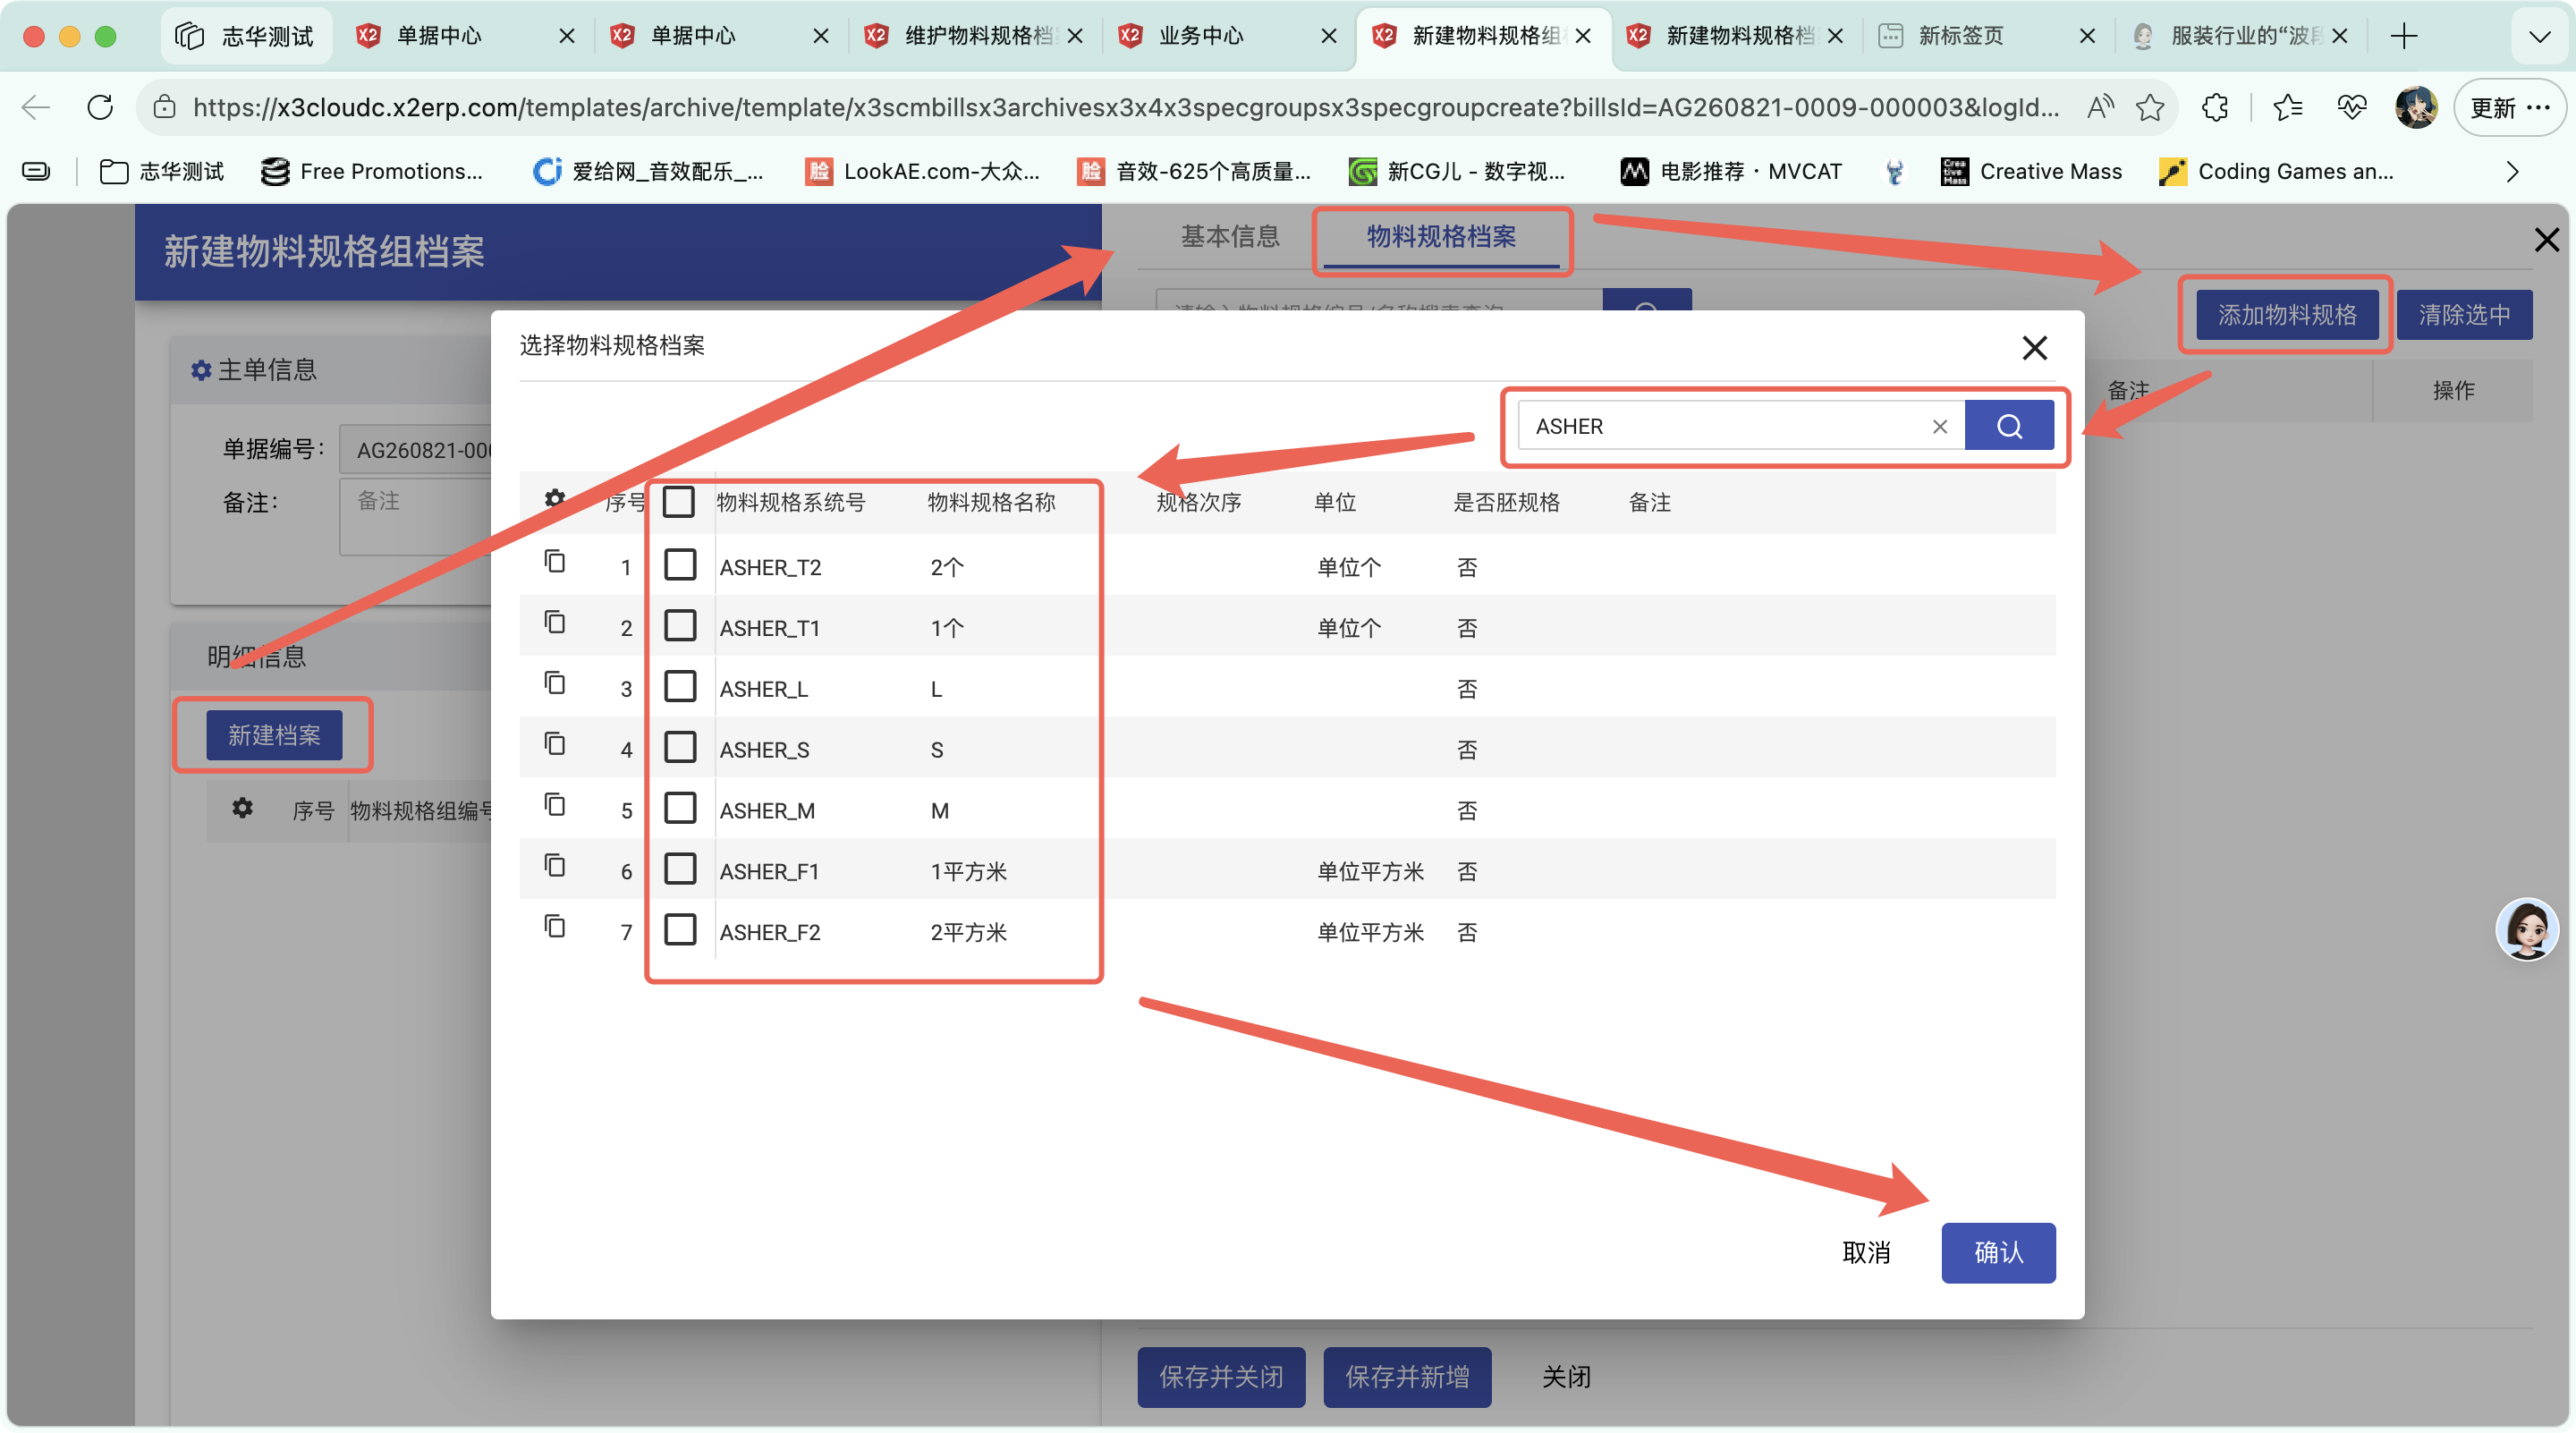Viewport: 2576px width, 1433px height.
Task: Click the blue search magnifier button
Action: point(2009,426)
